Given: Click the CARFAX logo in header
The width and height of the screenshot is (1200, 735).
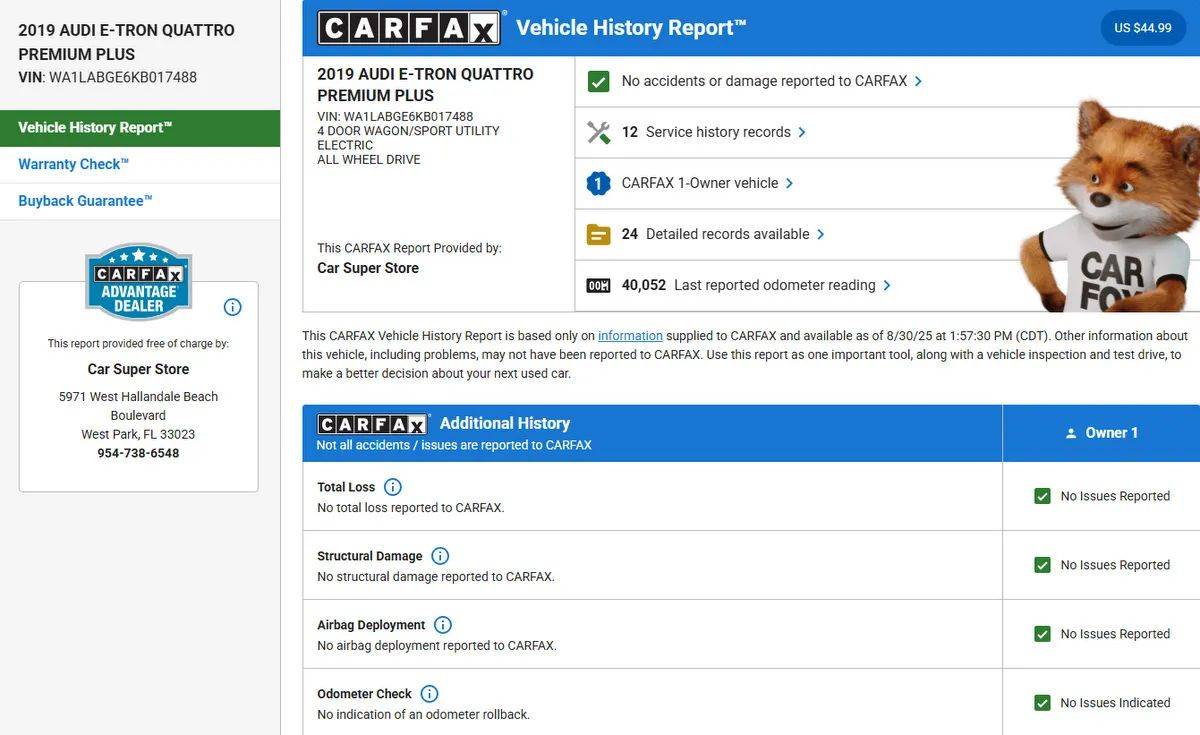Looking at the screenshot, I should pyautogui.click(x=409, y=27).
